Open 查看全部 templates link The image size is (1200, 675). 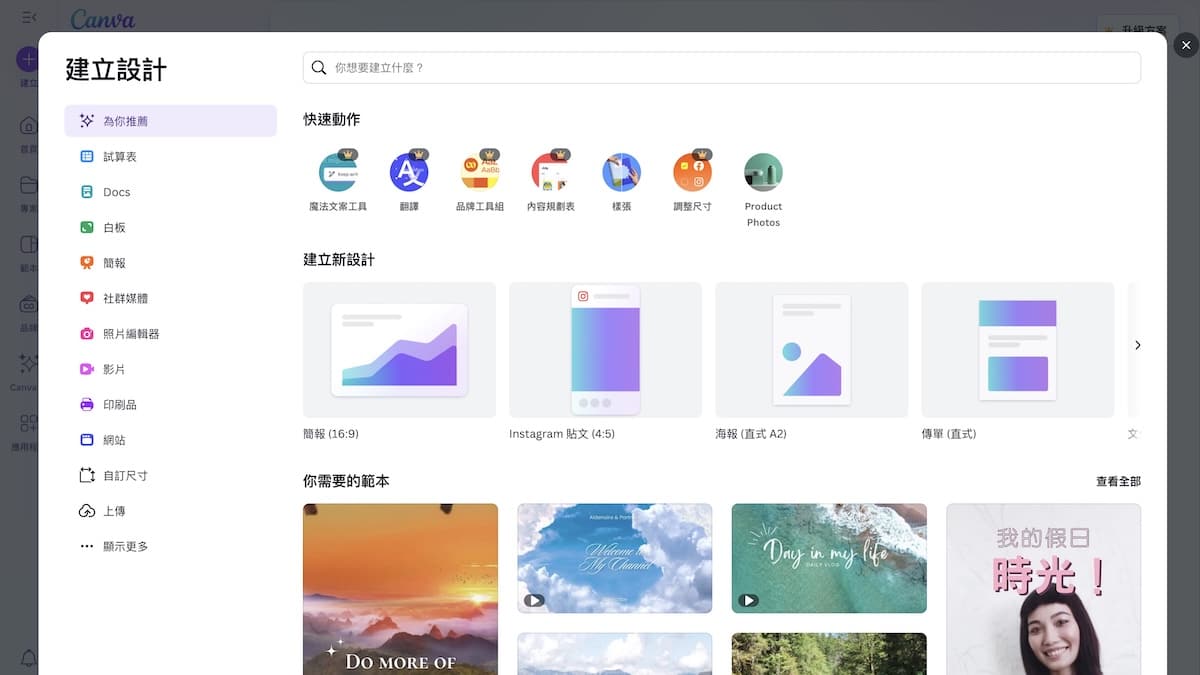click(1118, 481)
